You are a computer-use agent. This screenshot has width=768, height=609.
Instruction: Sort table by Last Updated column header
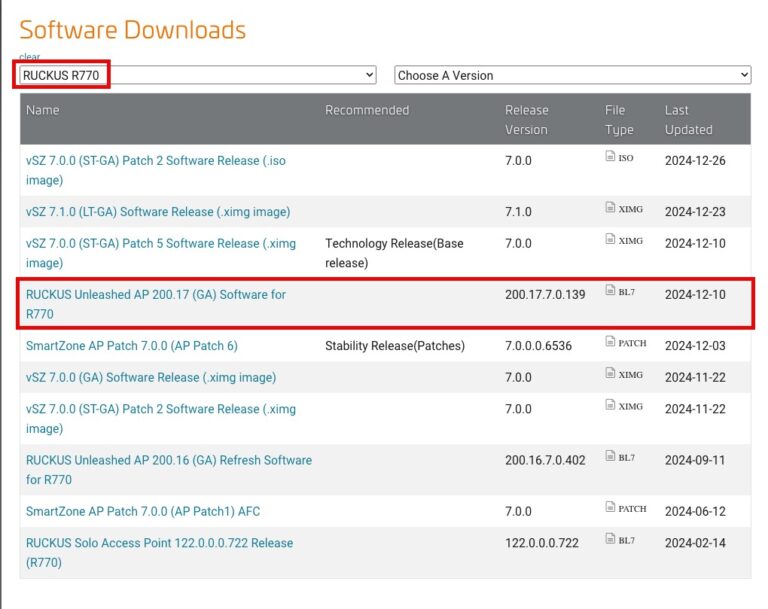coord(688,119)
